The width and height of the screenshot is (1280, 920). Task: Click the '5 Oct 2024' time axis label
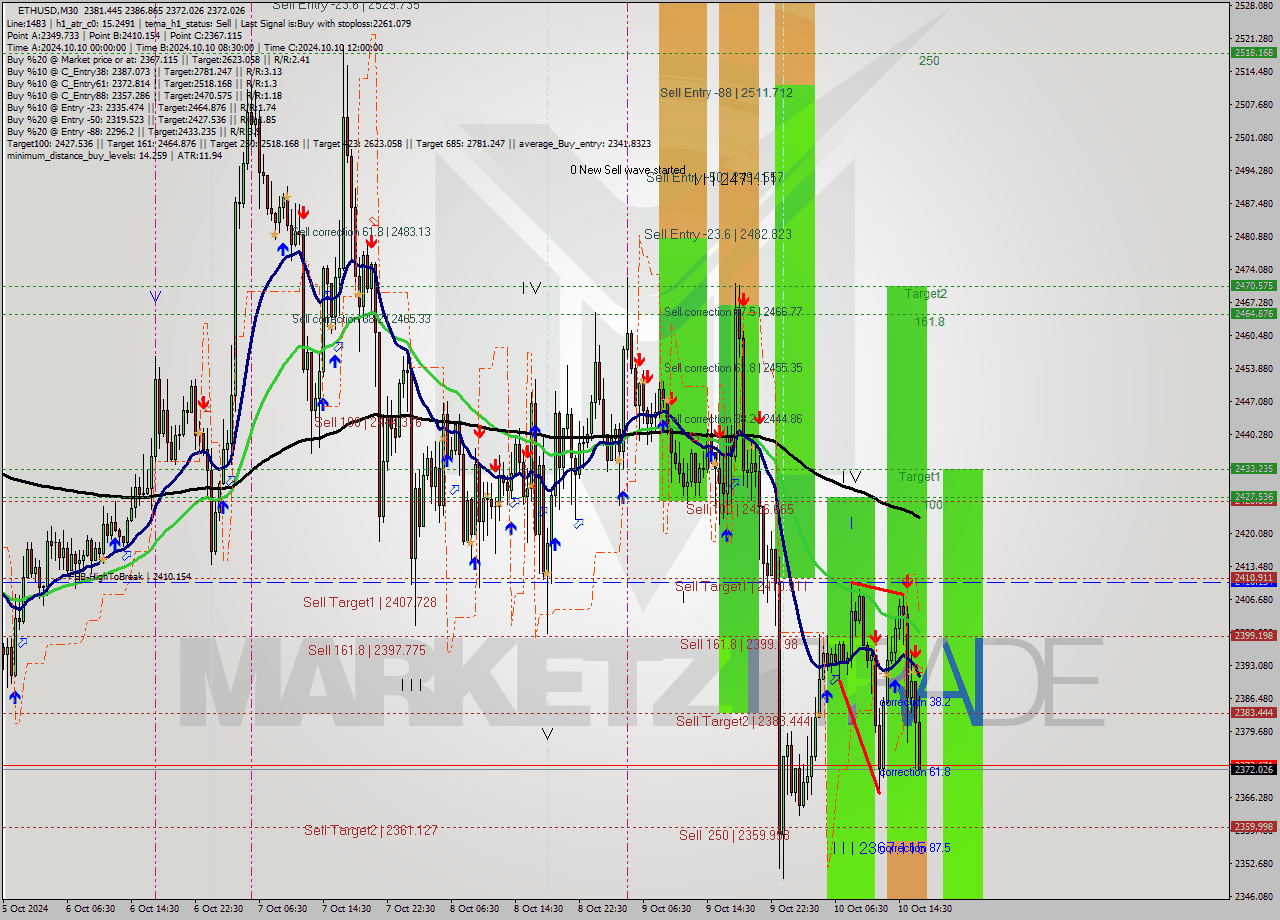[25, 909]
